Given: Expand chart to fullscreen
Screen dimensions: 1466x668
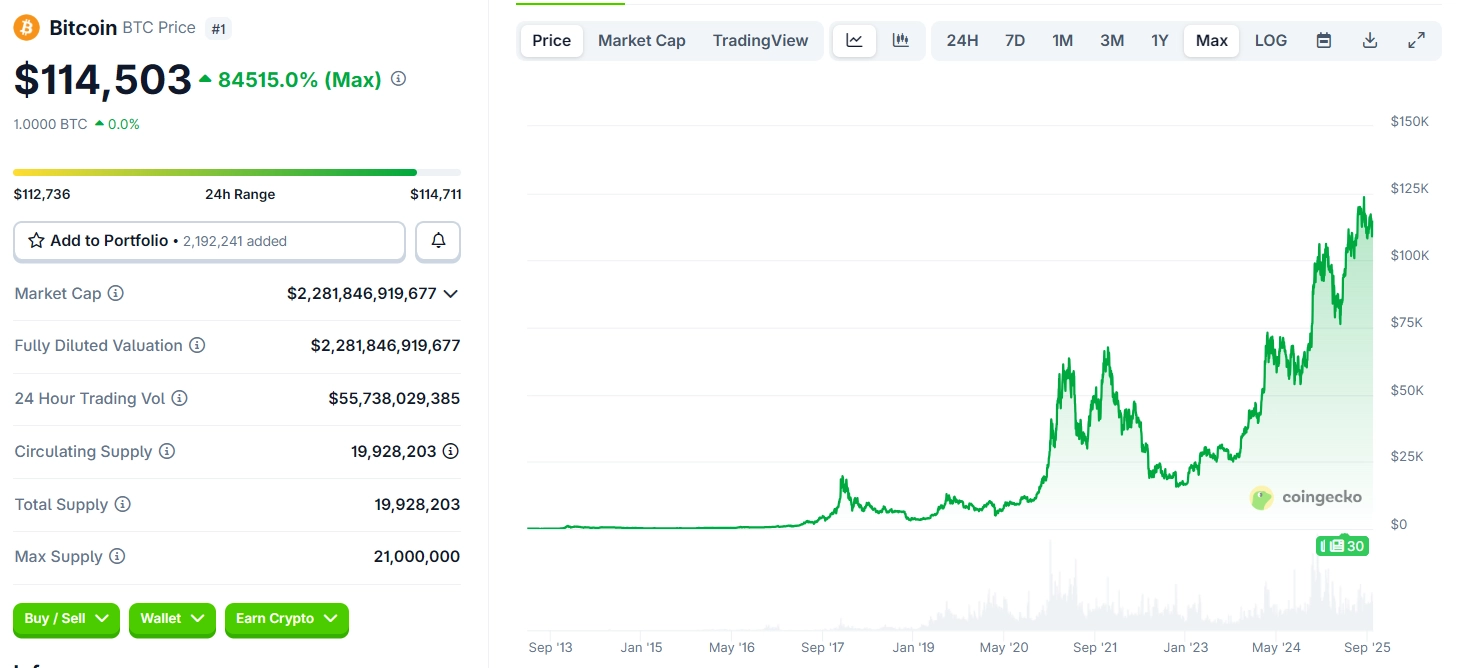Looking at the screenshot, I should click(x=1416, y=41).
